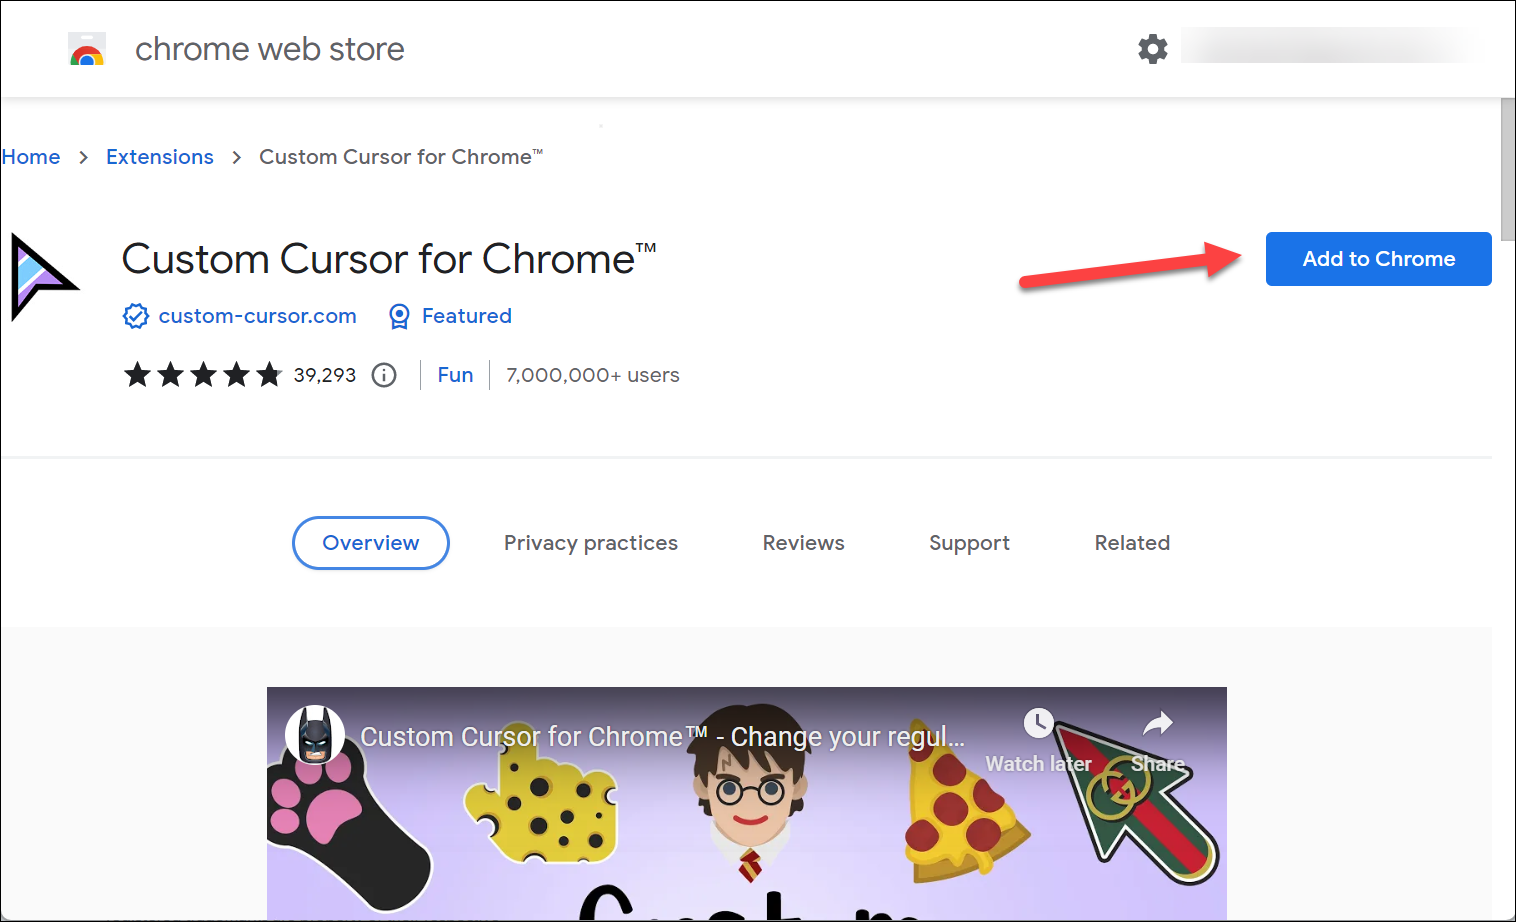1516x922 pixels.
Task: Click the Share icon on the video
Action: (1157, 721)
